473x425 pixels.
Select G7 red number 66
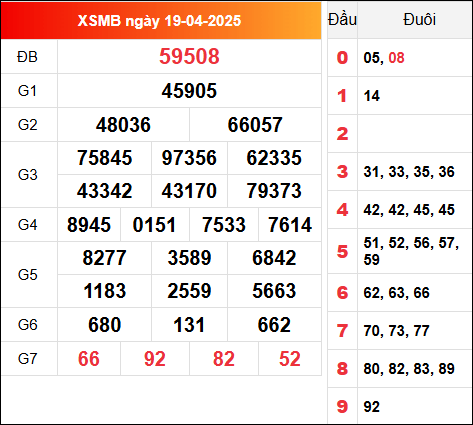point(89,359)
